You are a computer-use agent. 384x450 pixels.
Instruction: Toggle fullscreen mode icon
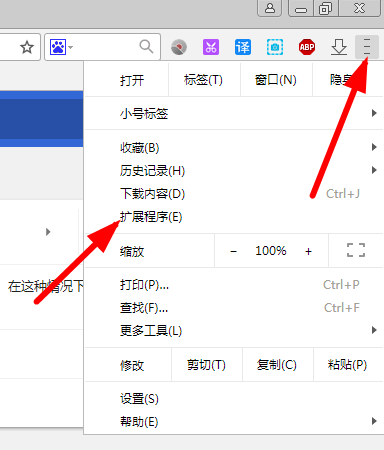(x=356, y=250)
